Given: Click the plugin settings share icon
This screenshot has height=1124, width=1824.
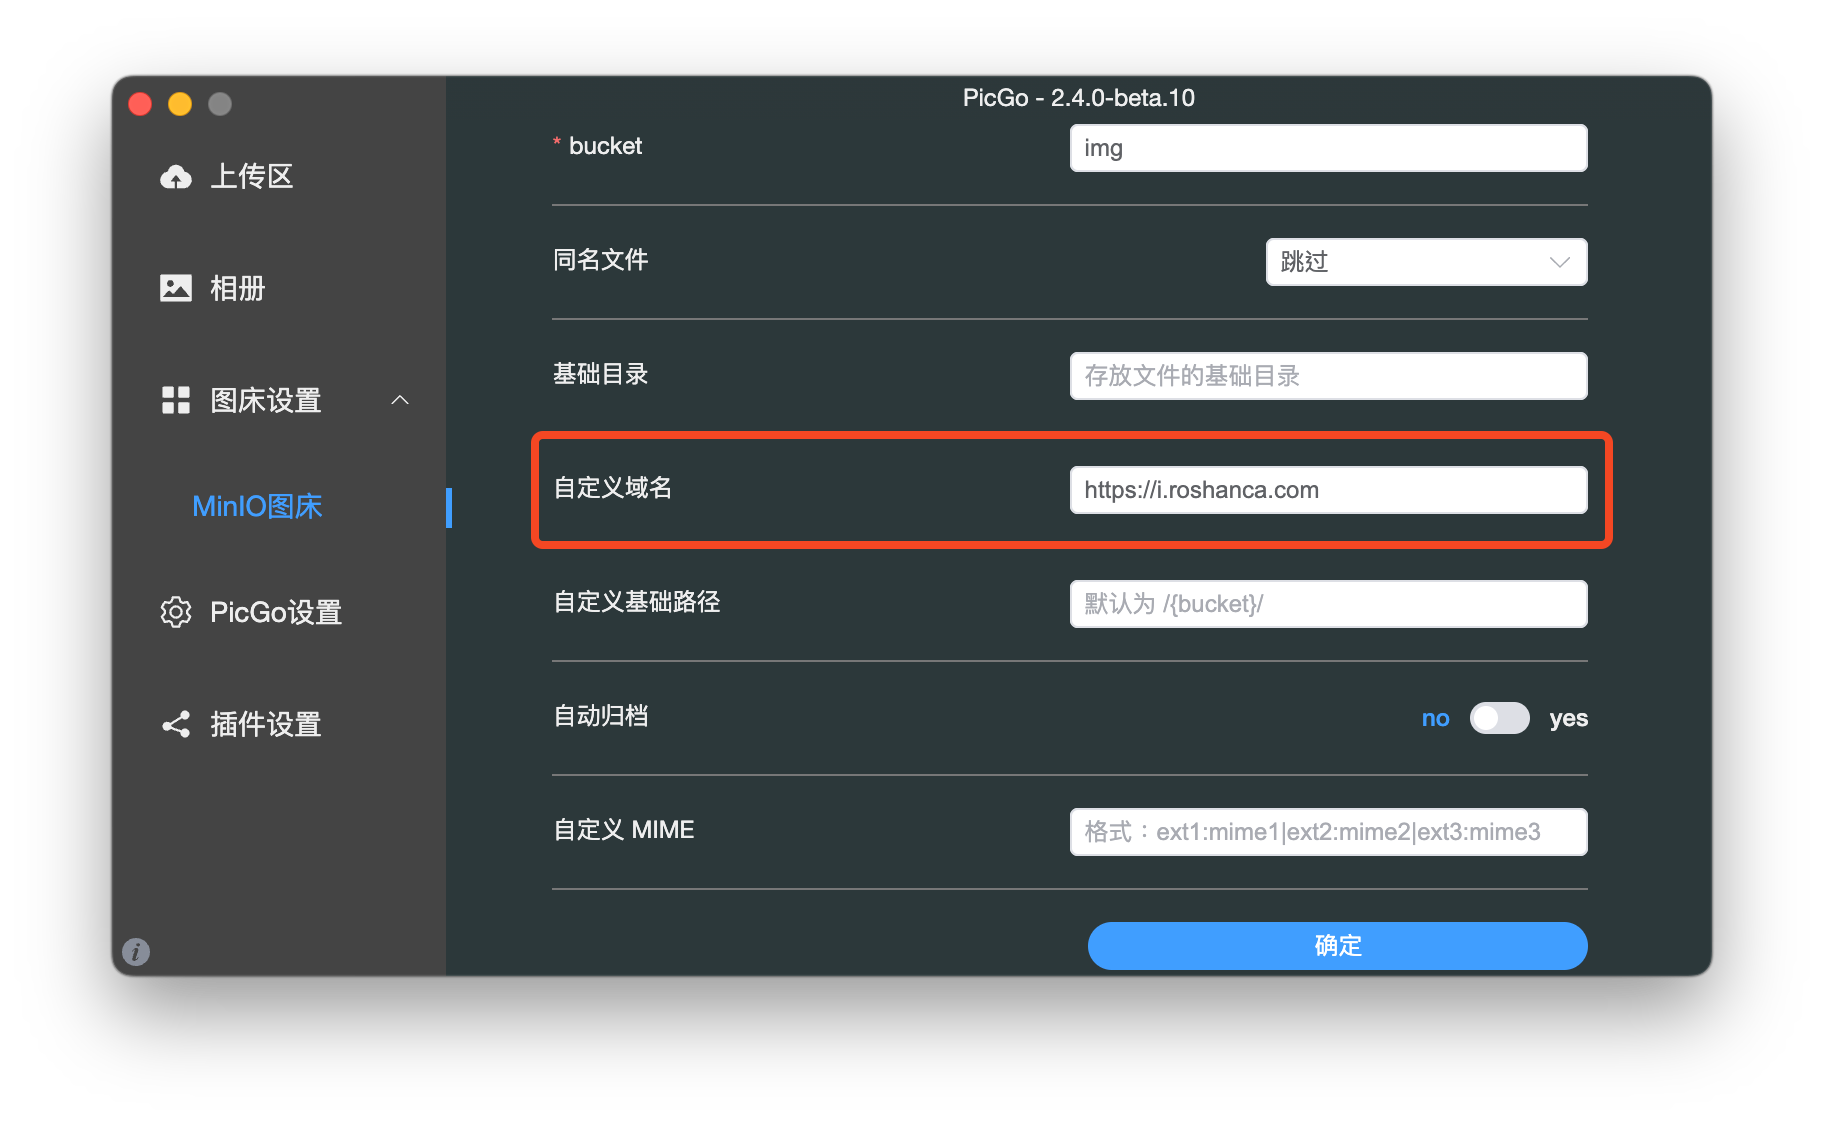Looking at the screenshot, I should pos(176,724).
